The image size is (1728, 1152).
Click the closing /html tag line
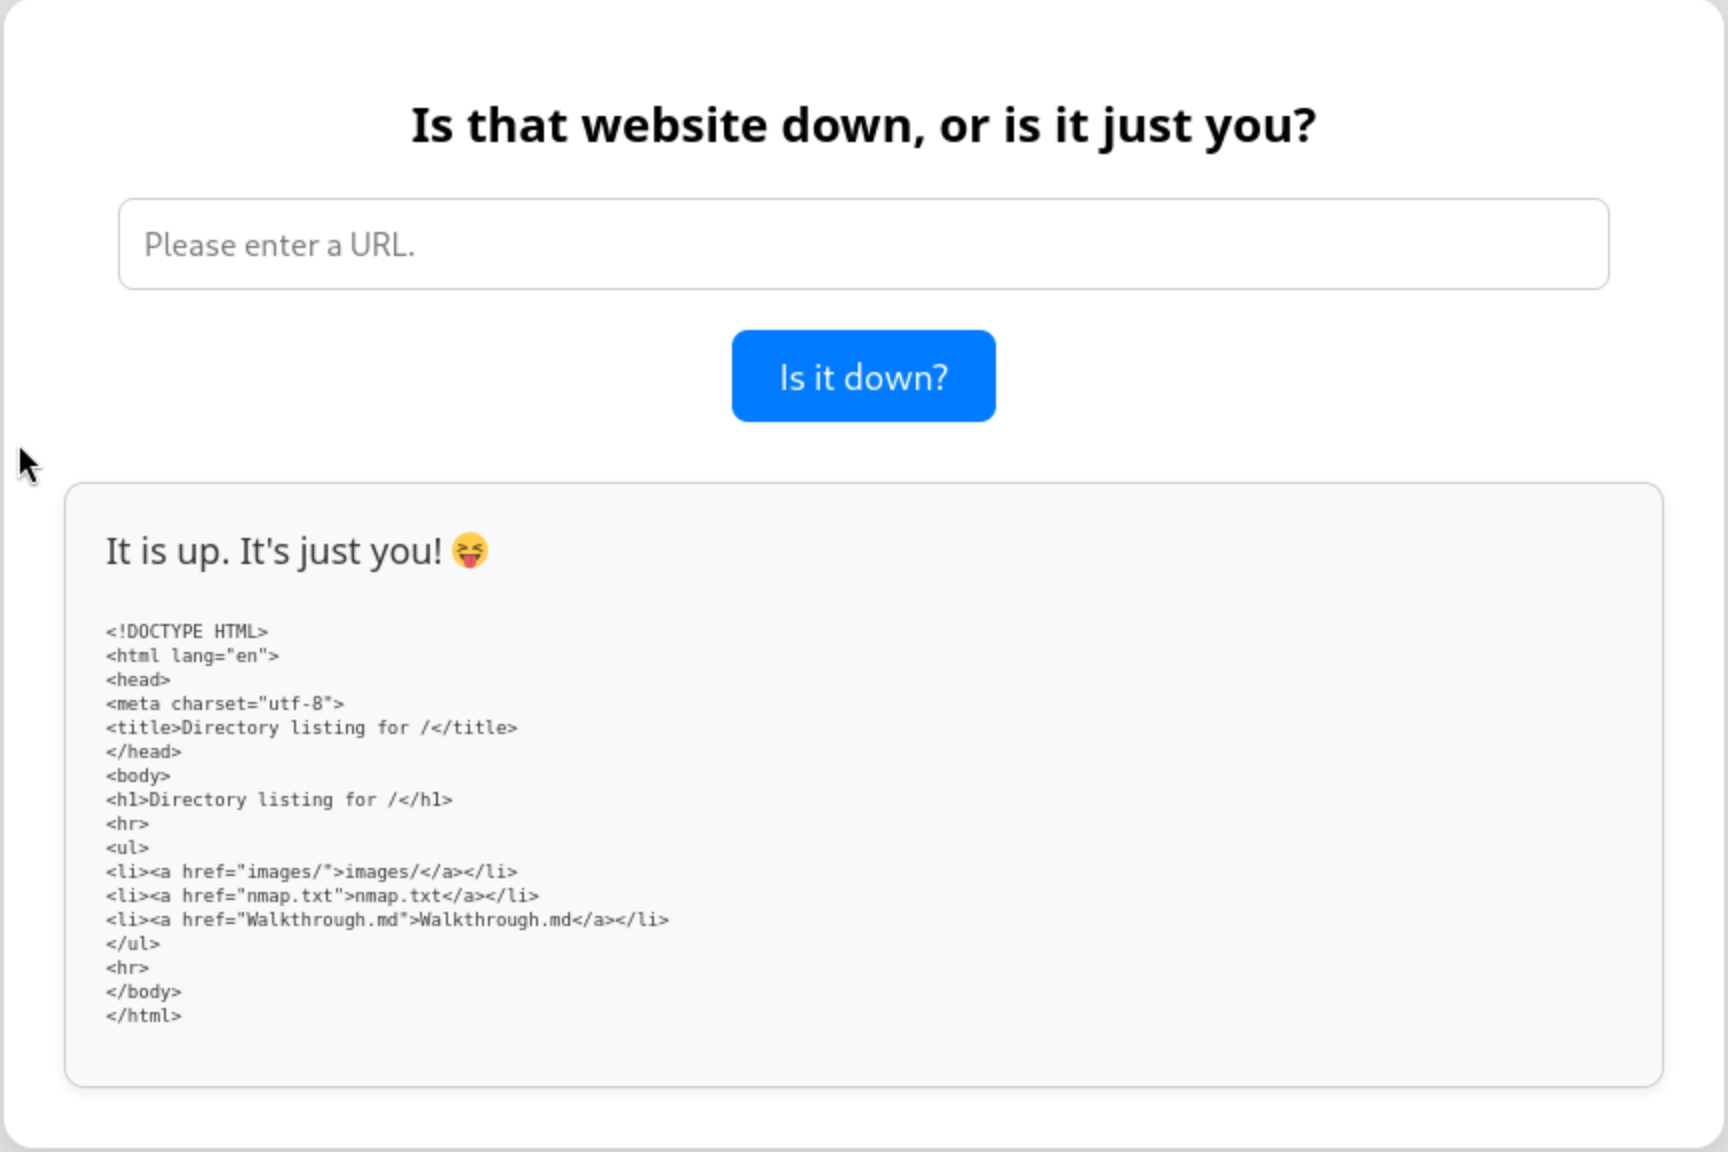pyautogui.click(x=144, y=1016)
